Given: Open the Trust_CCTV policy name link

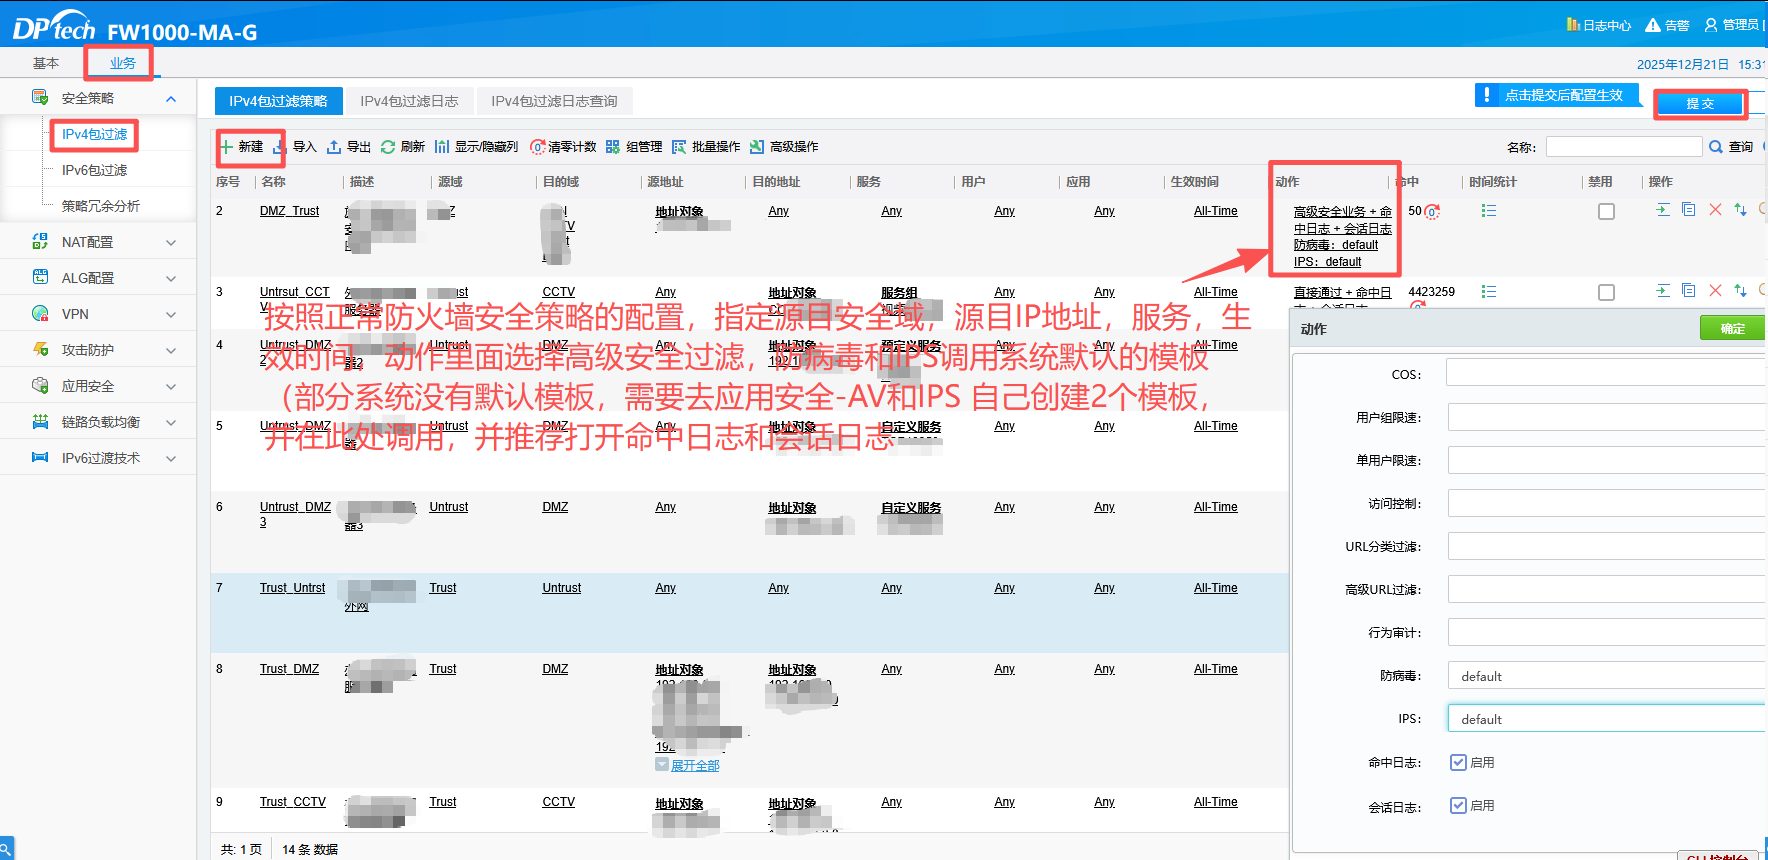Looking at the screenshot, I should pos(293,802).
